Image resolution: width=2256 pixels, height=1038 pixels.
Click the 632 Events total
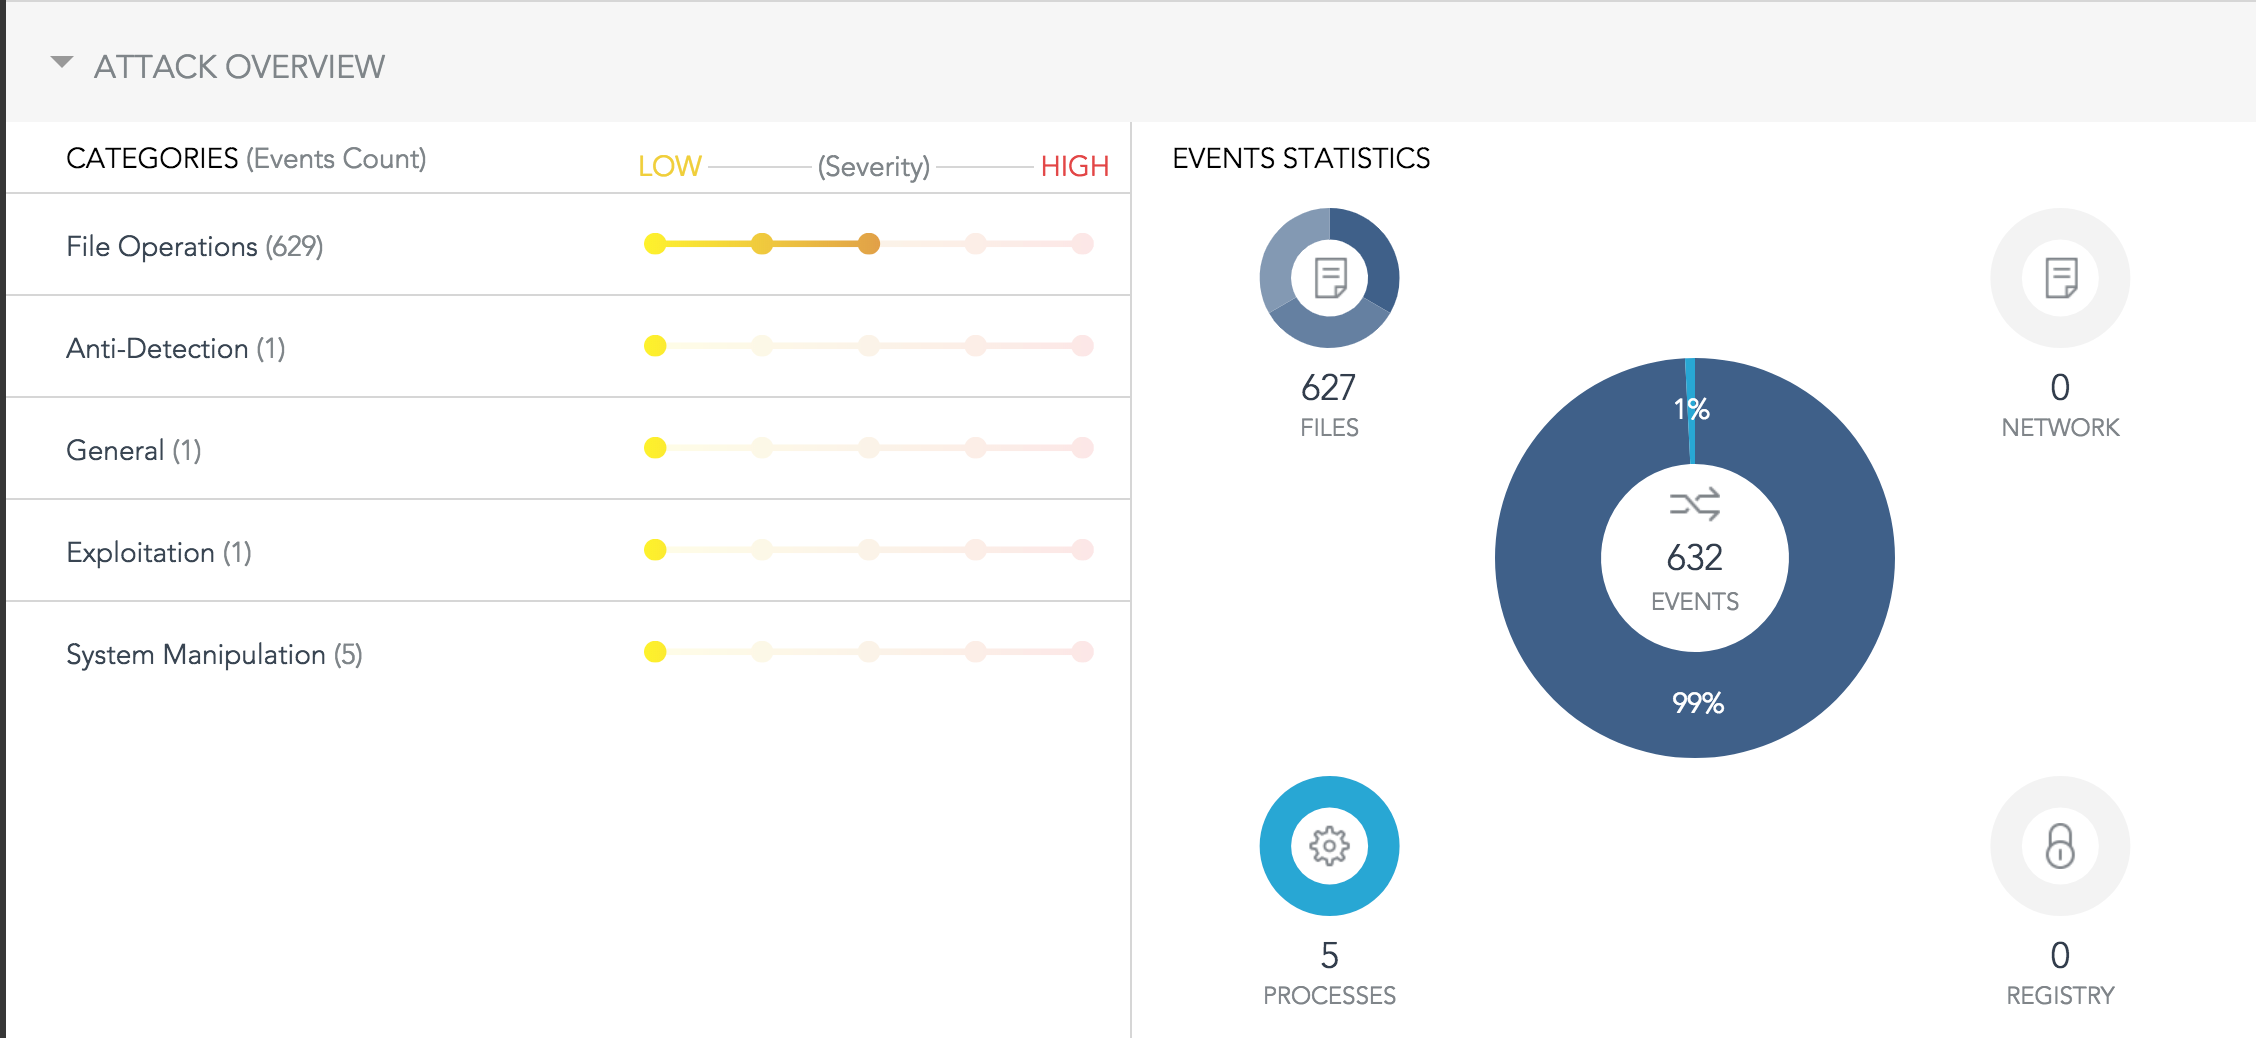pyautogui.click(x=1695, y=557)
